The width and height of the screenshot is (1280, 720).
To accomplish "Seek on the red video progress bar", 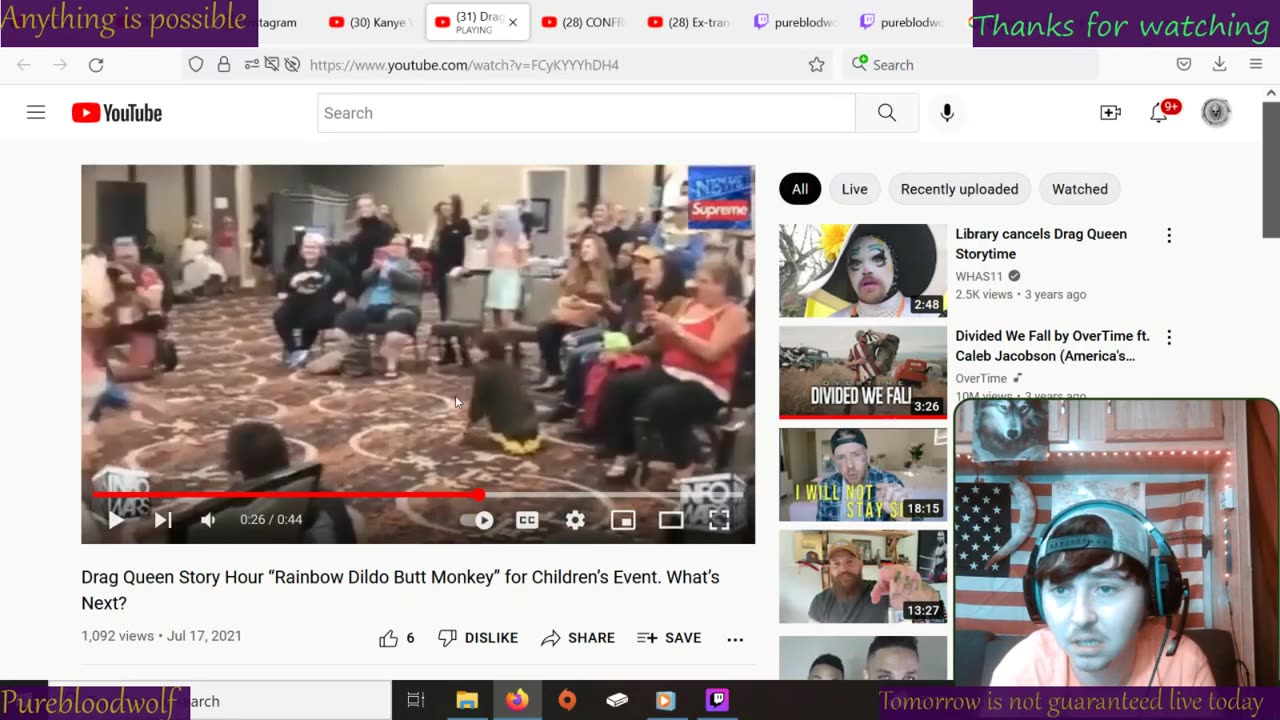I will tap(418, 494).
